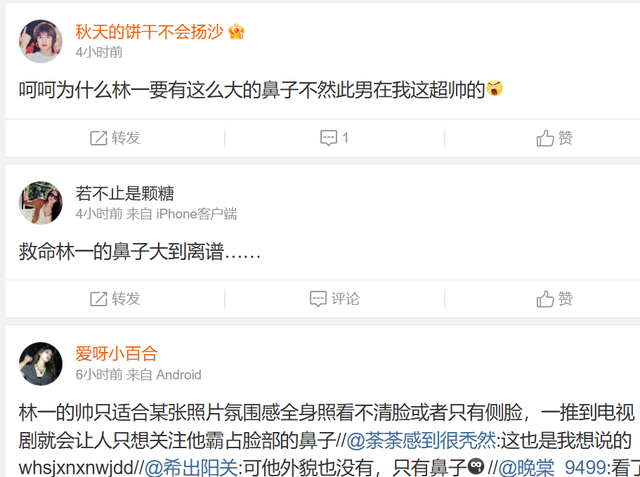View avatar of 爱呀小百合
Viewport: 640px width, 477px height.
(x=41, y=364)
